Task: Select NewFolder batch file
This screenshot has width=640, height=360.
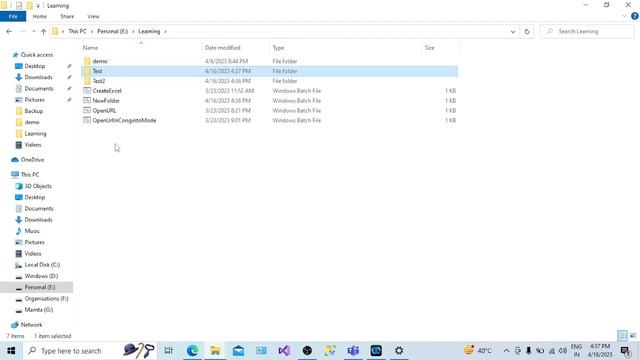Action: tap(106, 100)
